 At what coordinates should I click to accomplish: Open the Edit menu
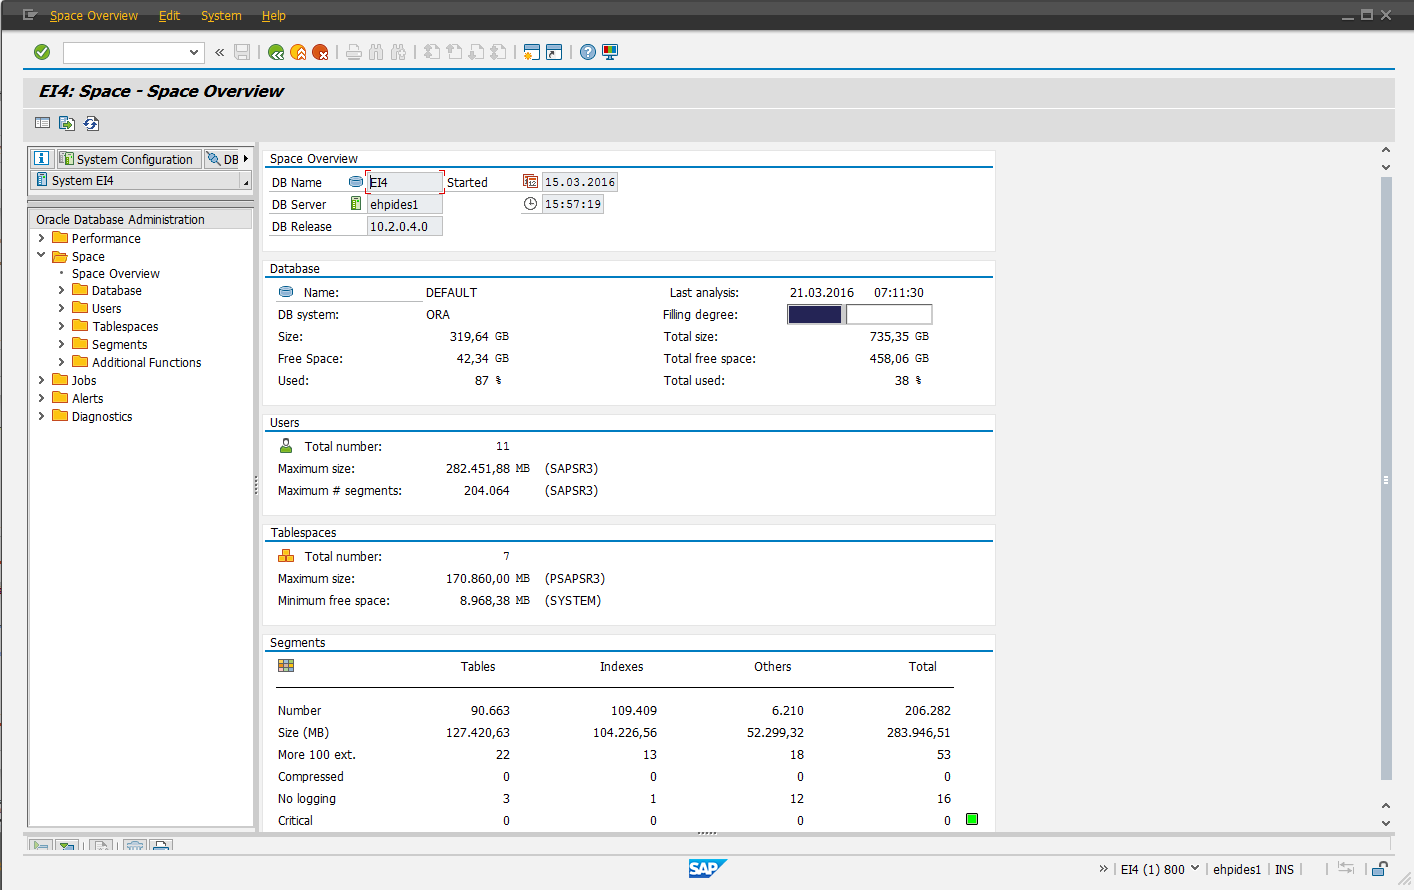coord(169,15)
